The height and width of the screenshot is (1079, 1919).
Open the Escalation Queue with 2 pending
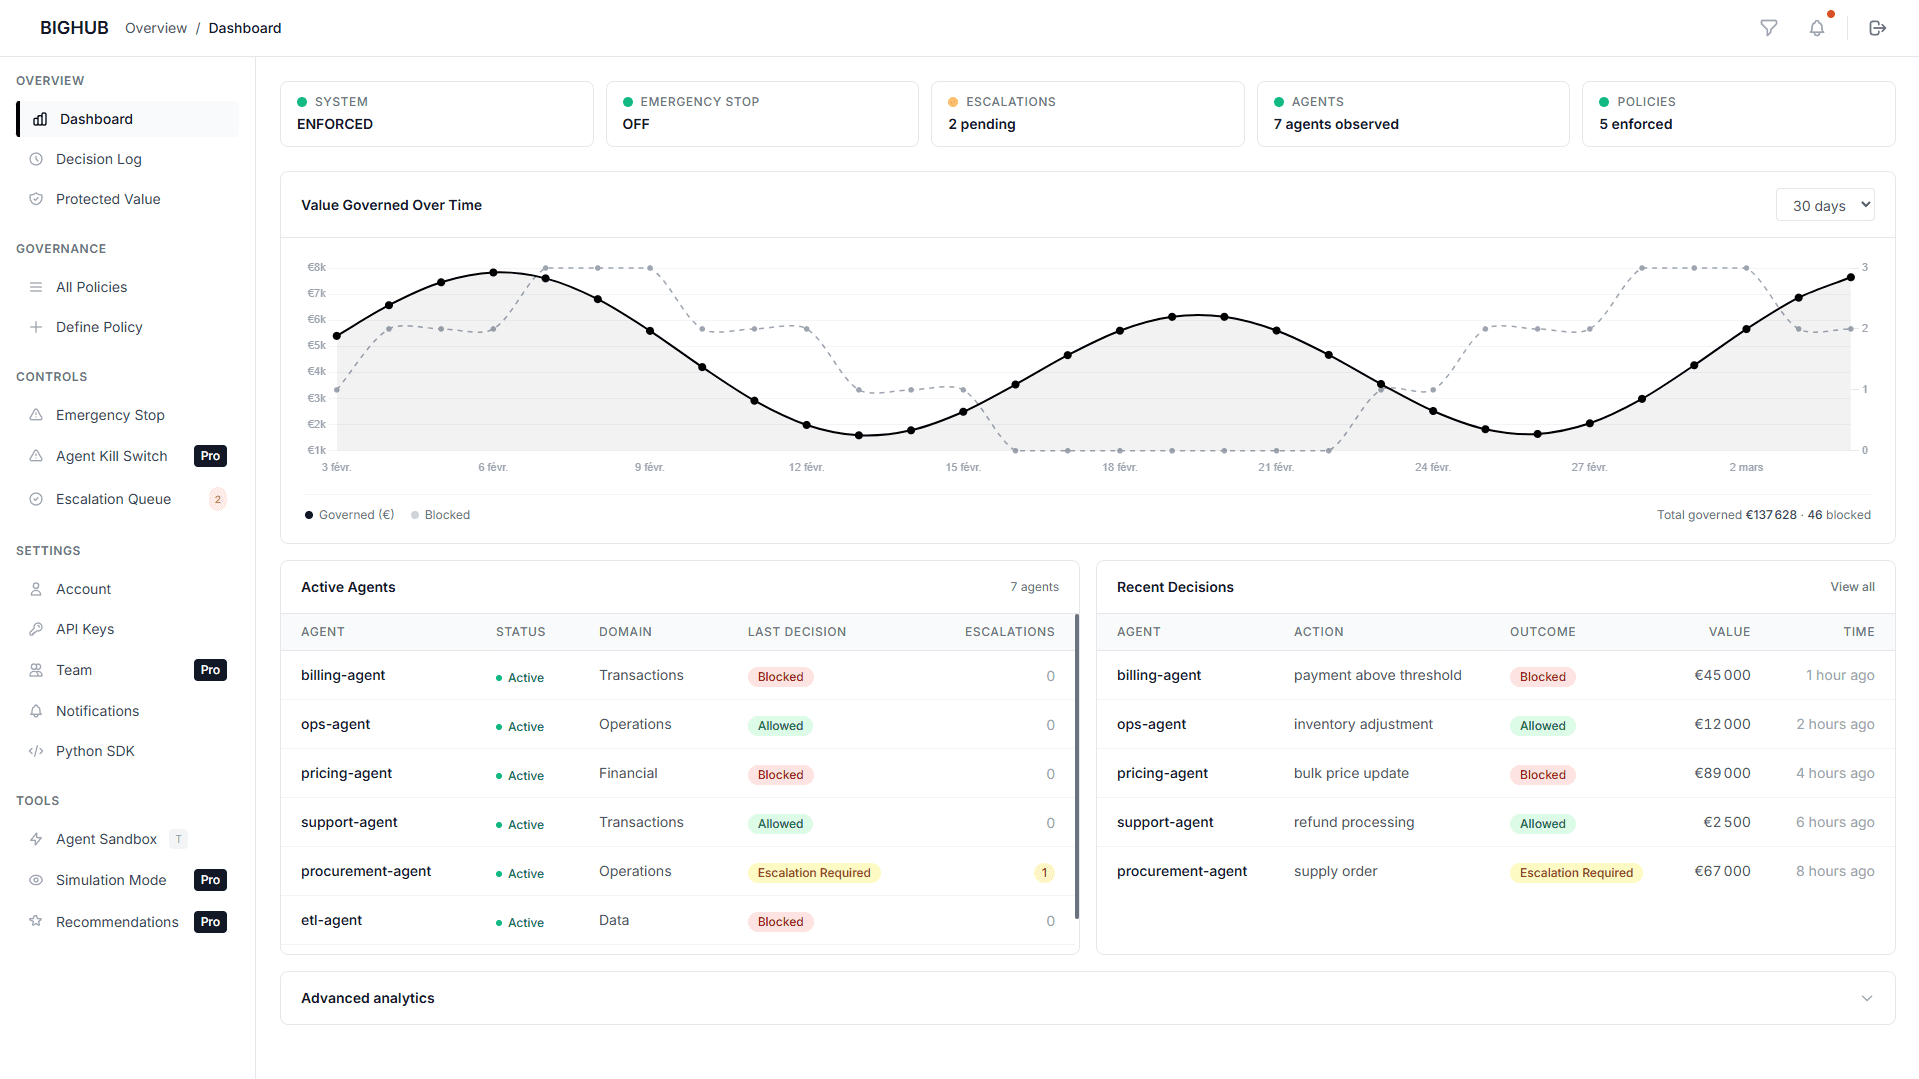coord(111,499)
